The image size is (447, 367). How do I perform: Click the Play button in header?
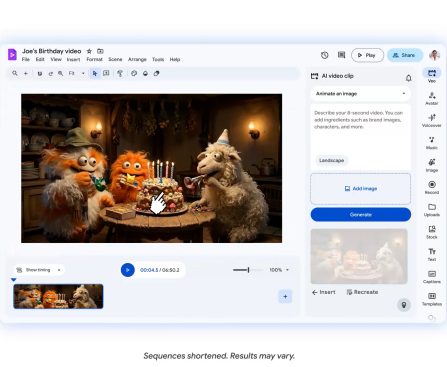[367, 55]
